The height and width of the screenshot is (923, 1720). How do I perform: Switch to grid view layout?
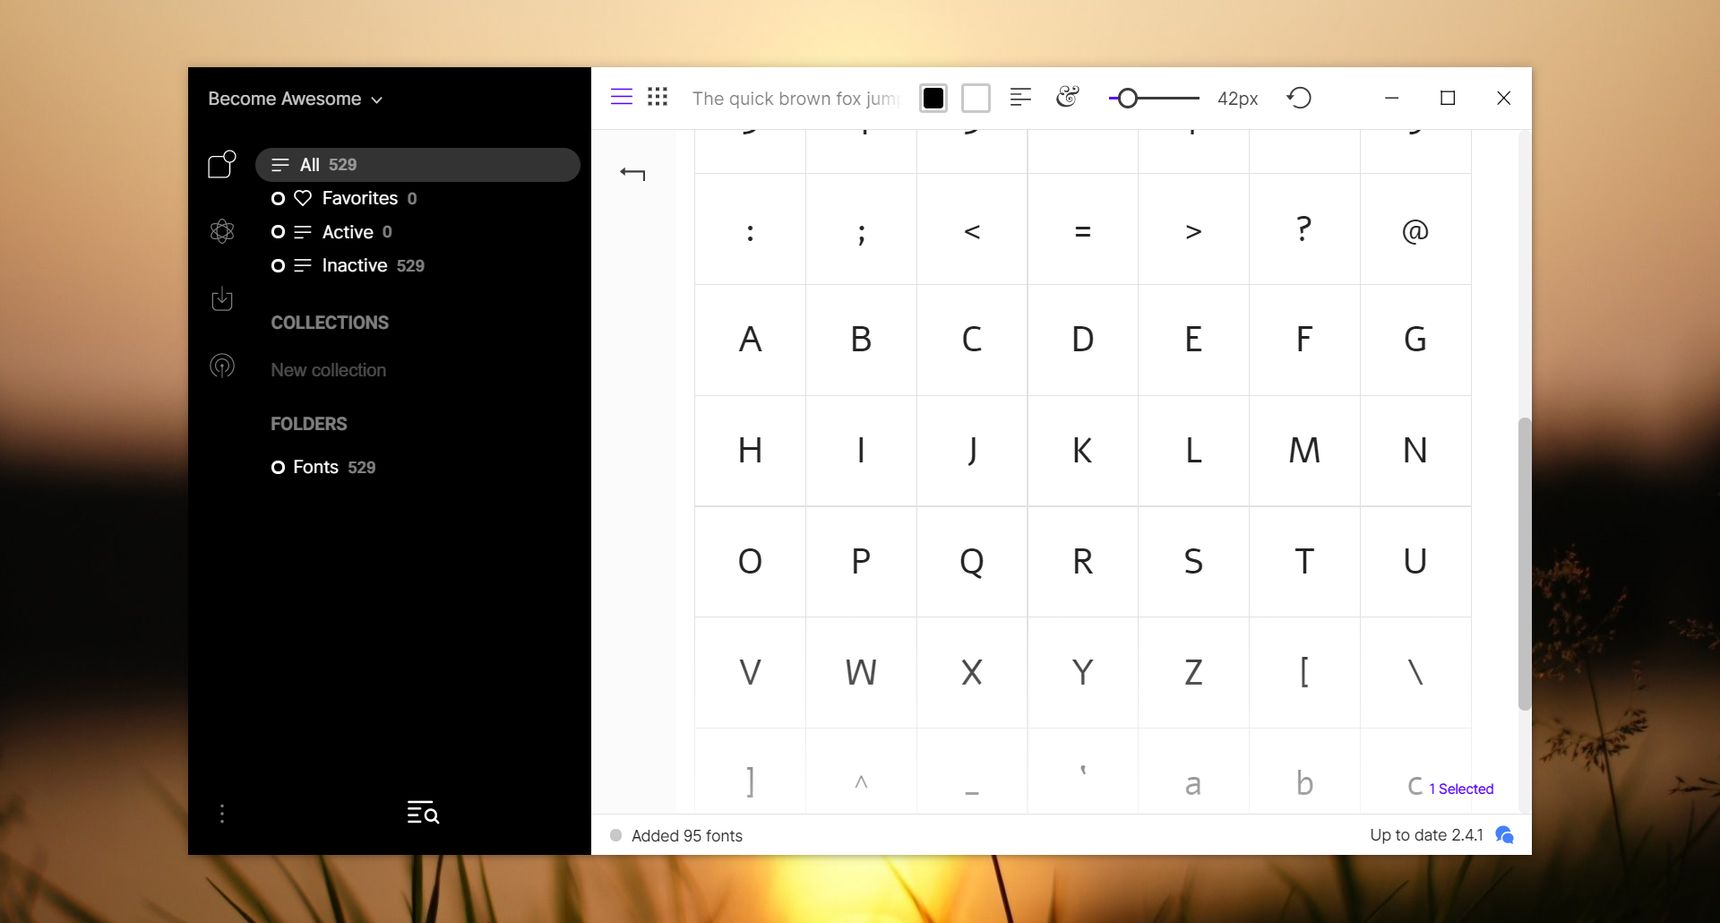tap(657, 97)
